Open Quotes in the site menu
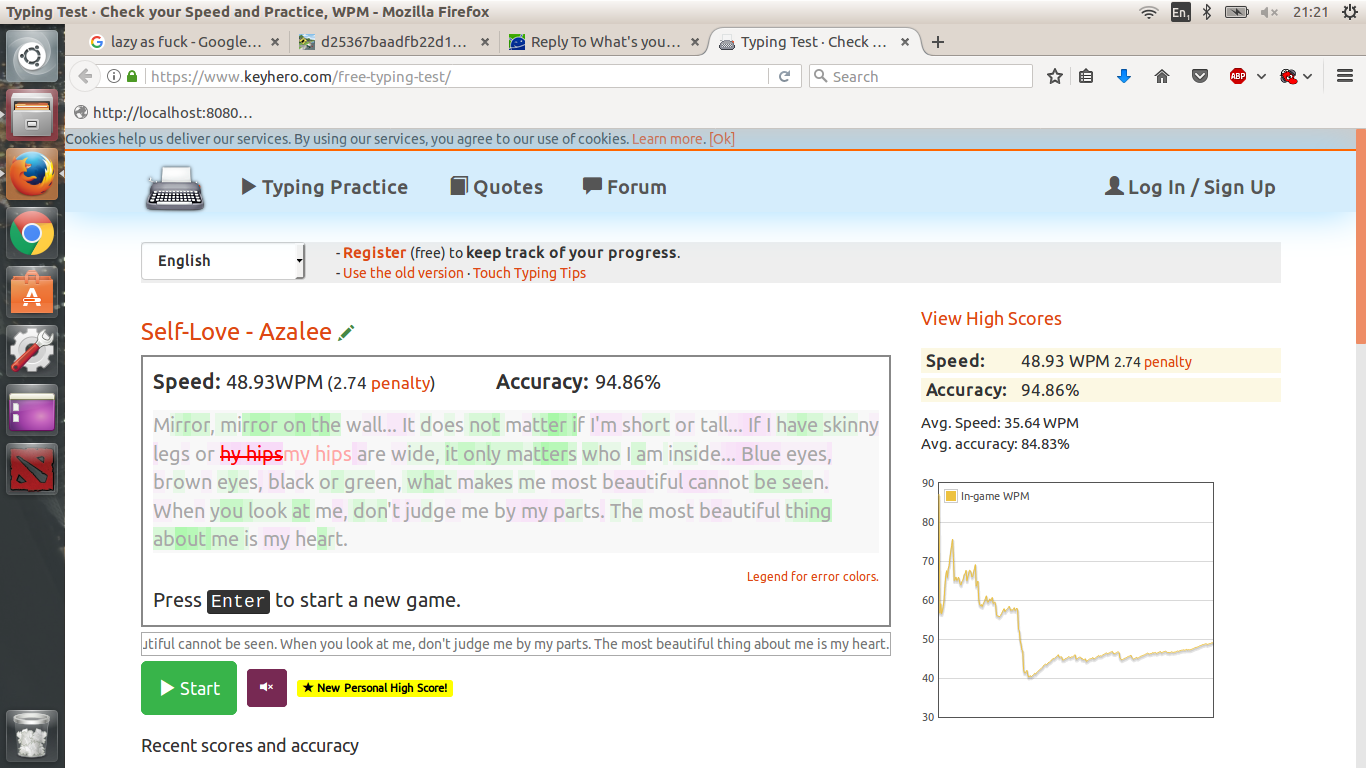The image size is (1366, 768). (x=496, y=187)
